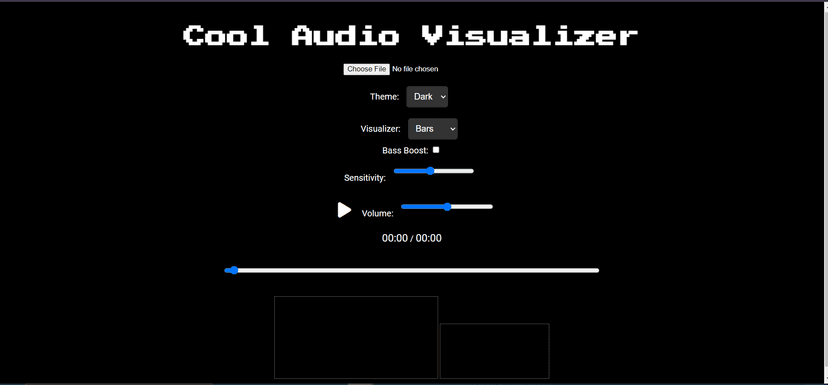Viewport: 828px width, 385px height.
Task: Open the Theme dropdown set to Dark
Action: click(427, 97)
